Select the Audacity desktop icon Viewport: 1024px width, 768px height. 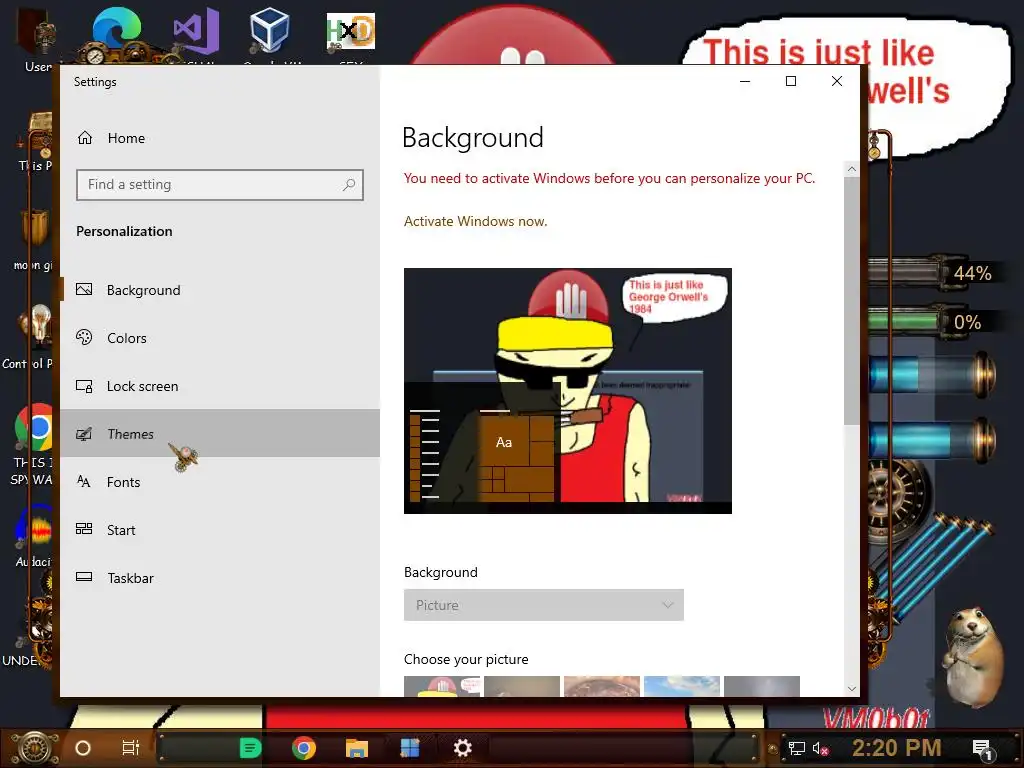click(x=34, y=536)
